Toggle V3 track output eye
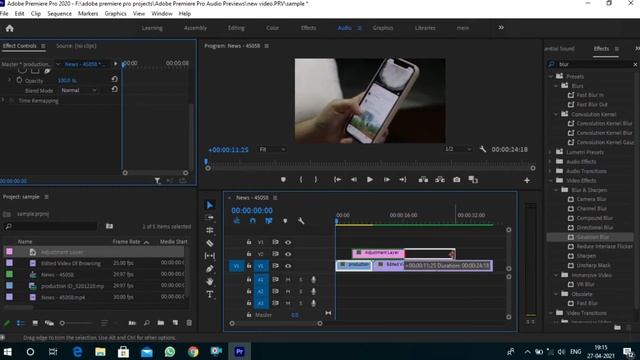The height and width of the screenshot is (360, 640). point(288,242)
